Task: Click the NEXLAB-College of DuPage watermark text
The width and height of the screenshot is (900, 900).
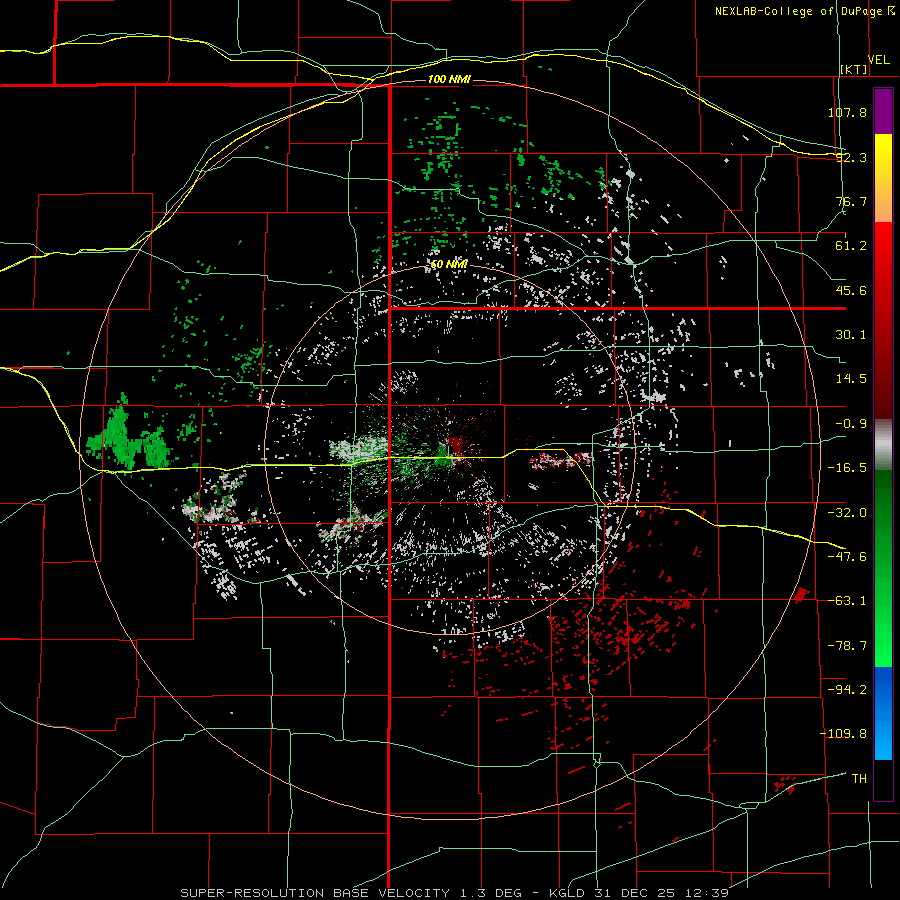Action: tap(800, 11)
